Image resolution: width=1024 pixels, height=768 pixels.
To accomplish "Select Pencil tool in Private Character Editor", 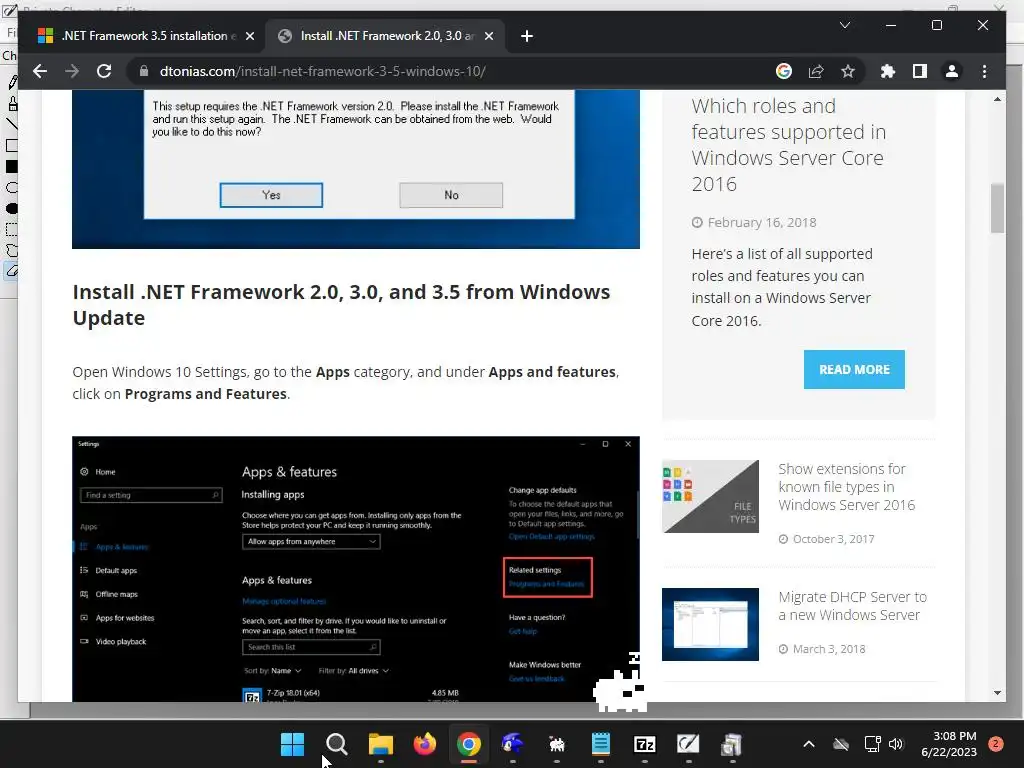I will pos(12,82).
